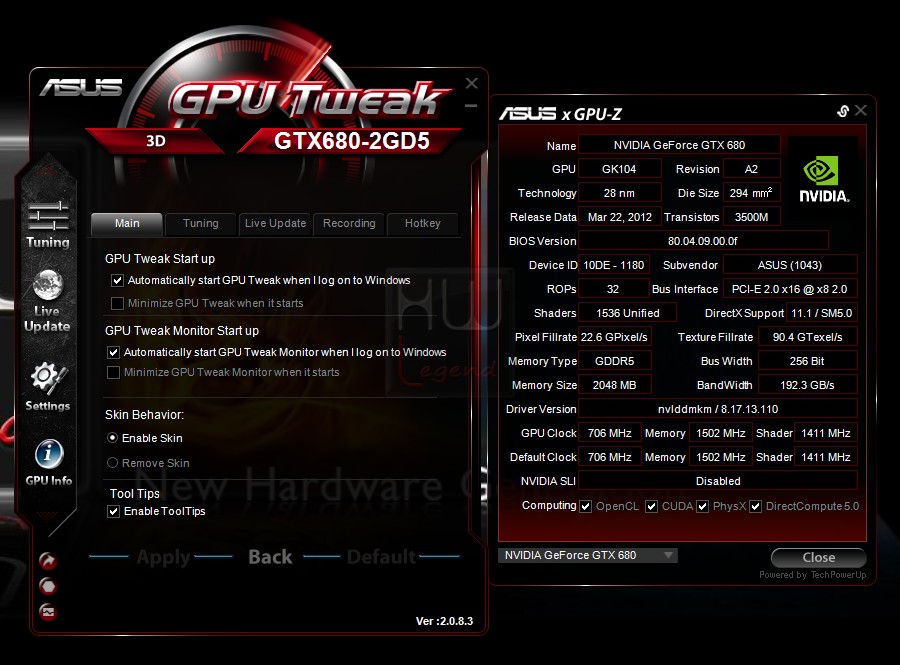The width and height of the screenshot is (900, 665).
Task: Toggle the DirectCompute 5.0 checkbox
Action: pos(755,507)
